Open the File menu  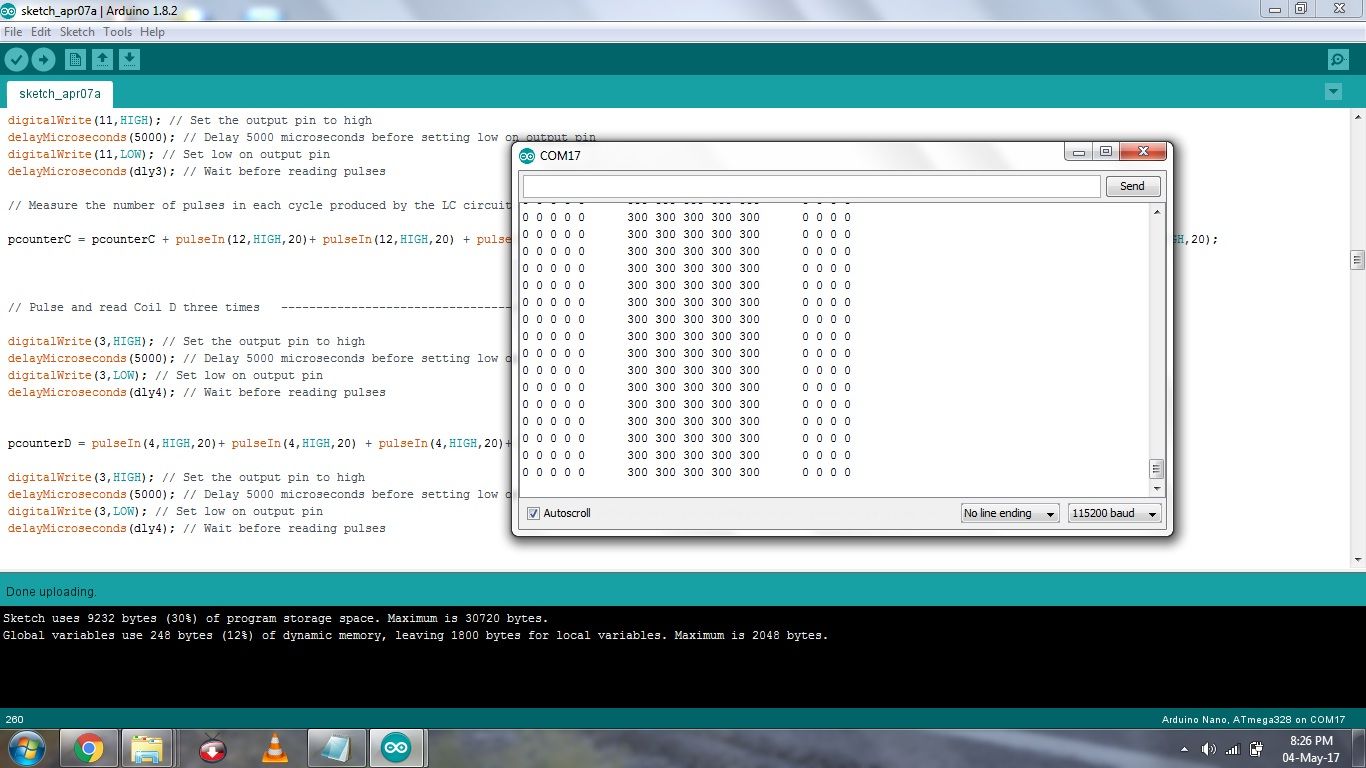click(x=13, y=32)
